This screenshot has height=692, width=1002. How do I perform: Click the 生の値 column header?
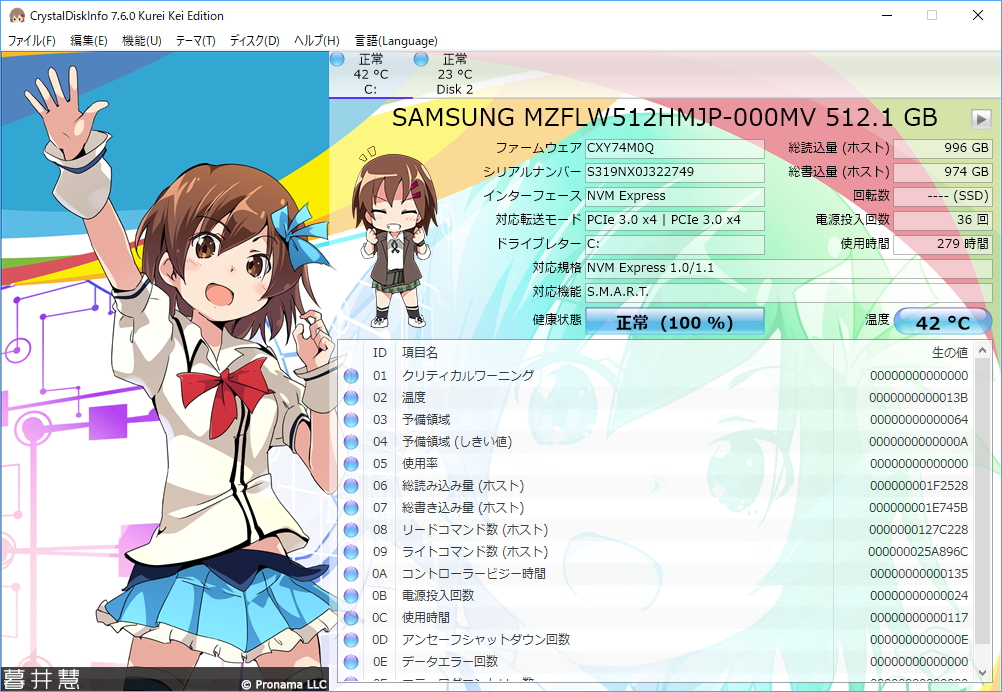click(904, 353)
